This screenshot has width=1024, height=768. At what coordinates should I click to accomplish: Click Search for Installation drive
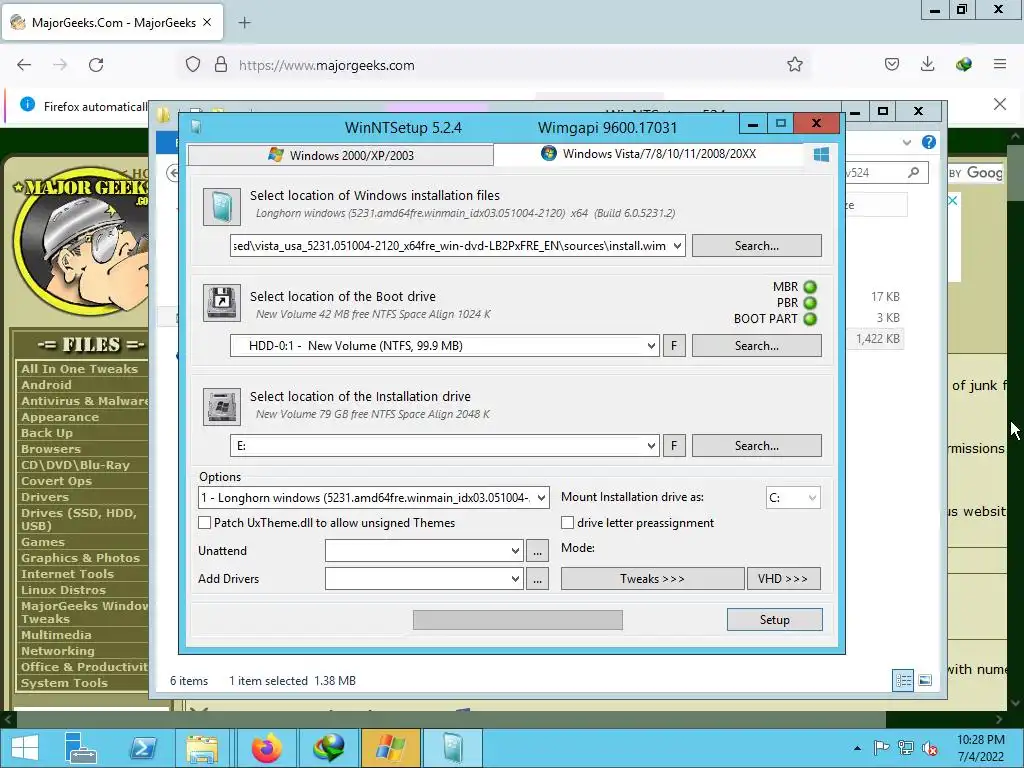coord(756,445)
